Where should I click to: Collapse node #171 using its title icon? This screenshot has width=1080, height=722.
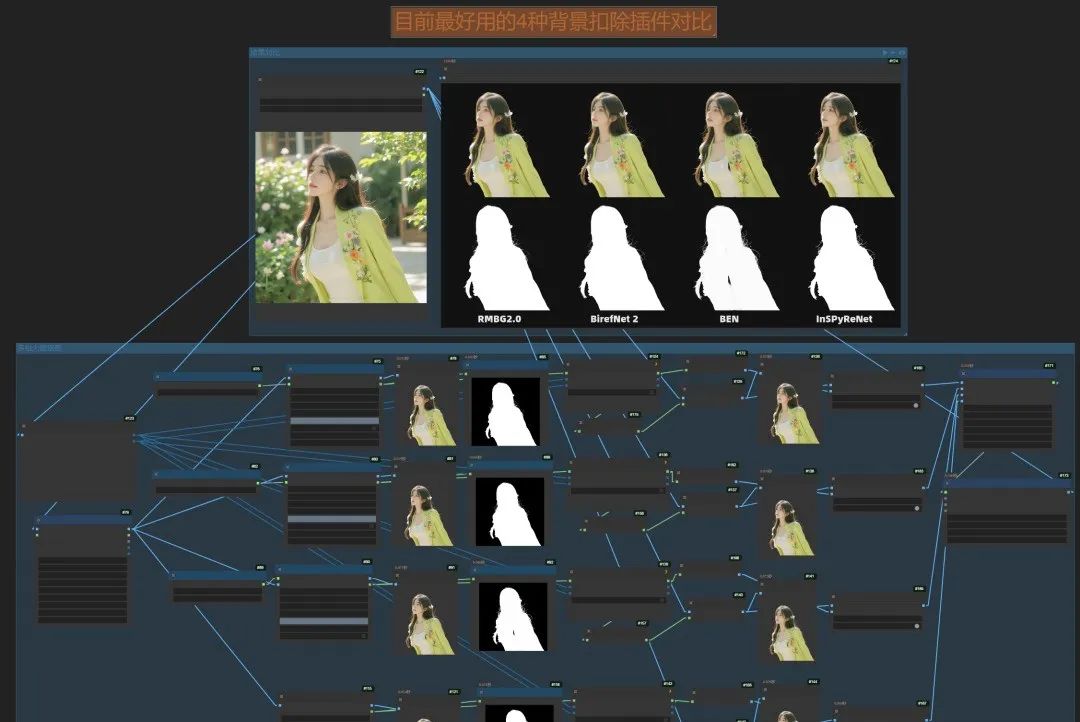(964, 373)
